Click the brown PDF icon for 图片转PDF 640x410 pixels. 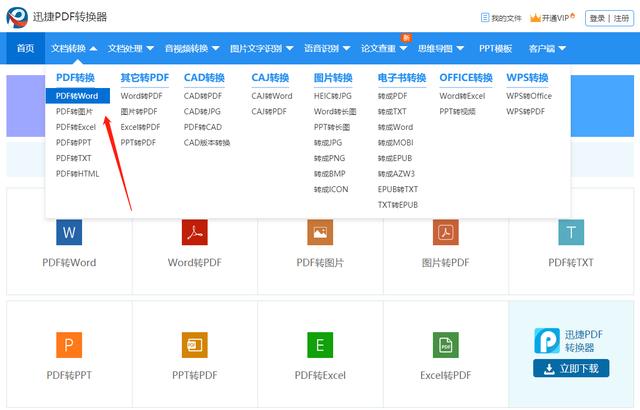446,232
